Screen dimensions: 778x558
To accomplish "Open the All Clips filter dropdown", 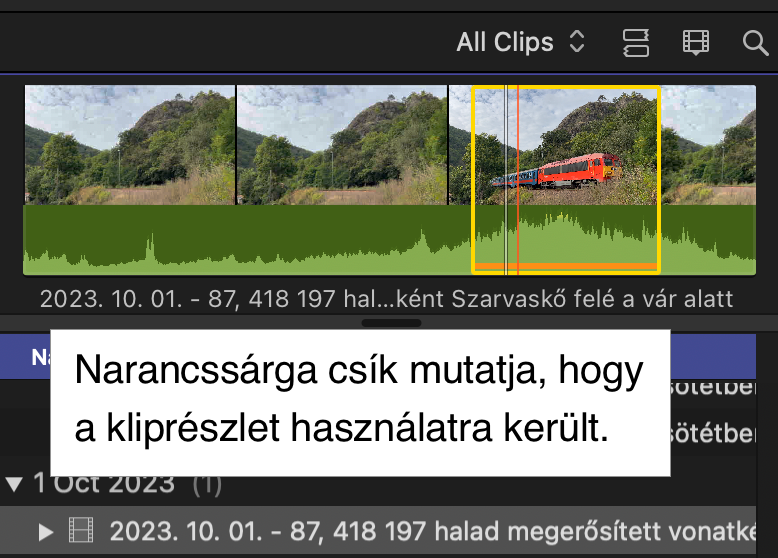I will [520, 42].
